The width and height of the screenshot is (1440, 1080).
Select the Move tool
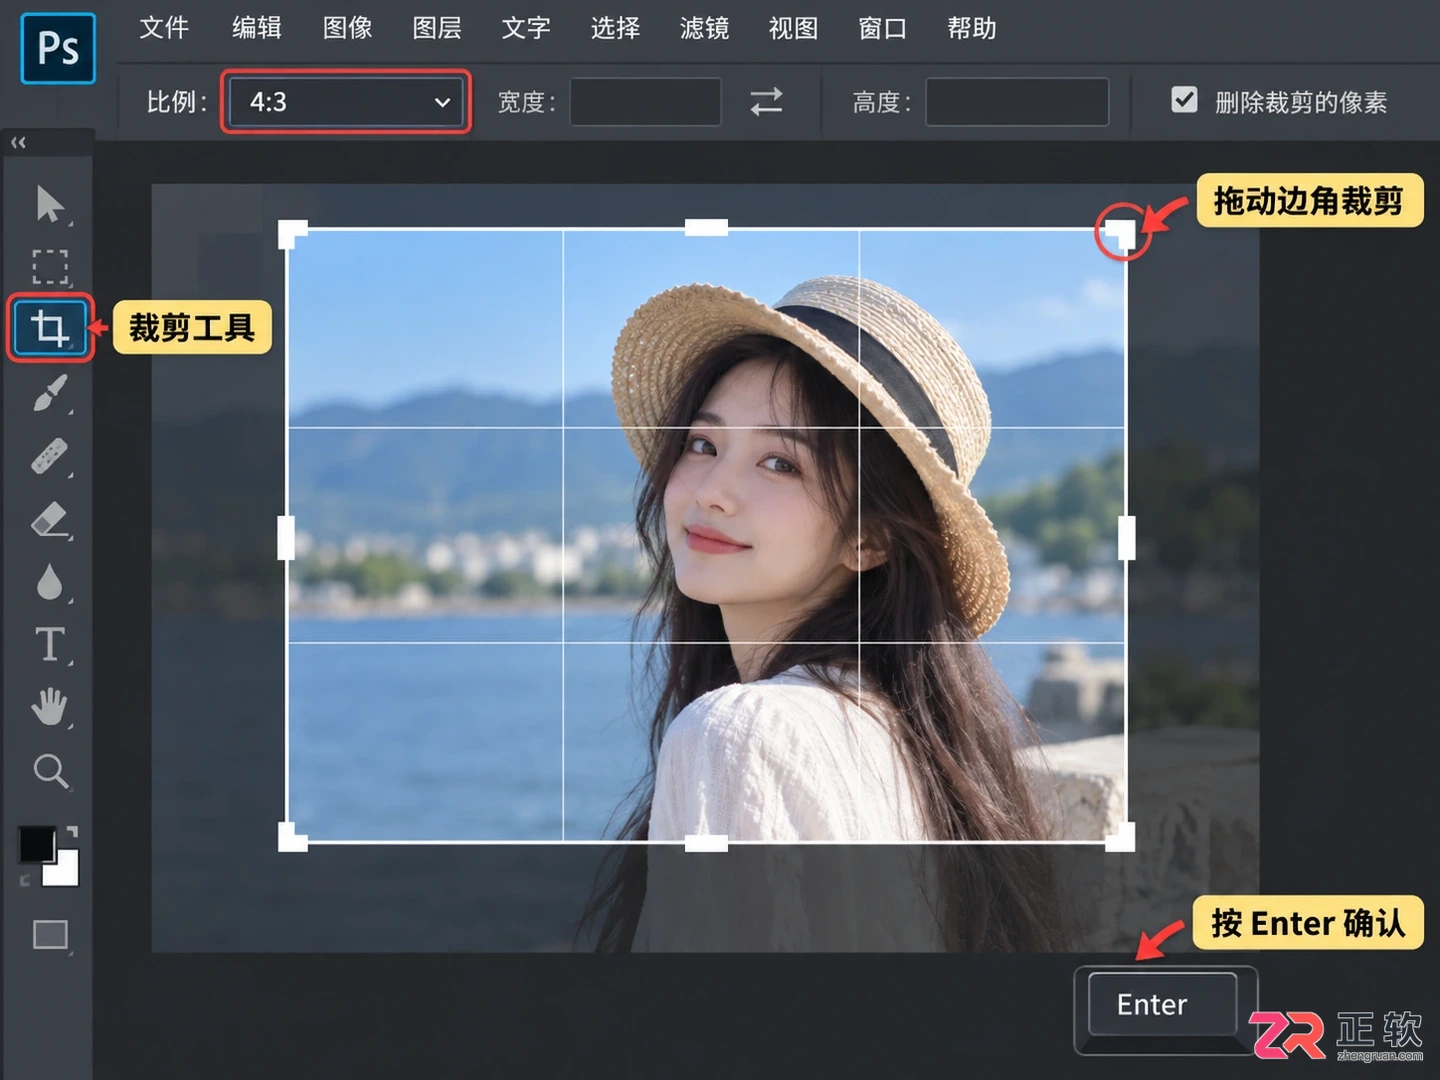click(49, 204)
